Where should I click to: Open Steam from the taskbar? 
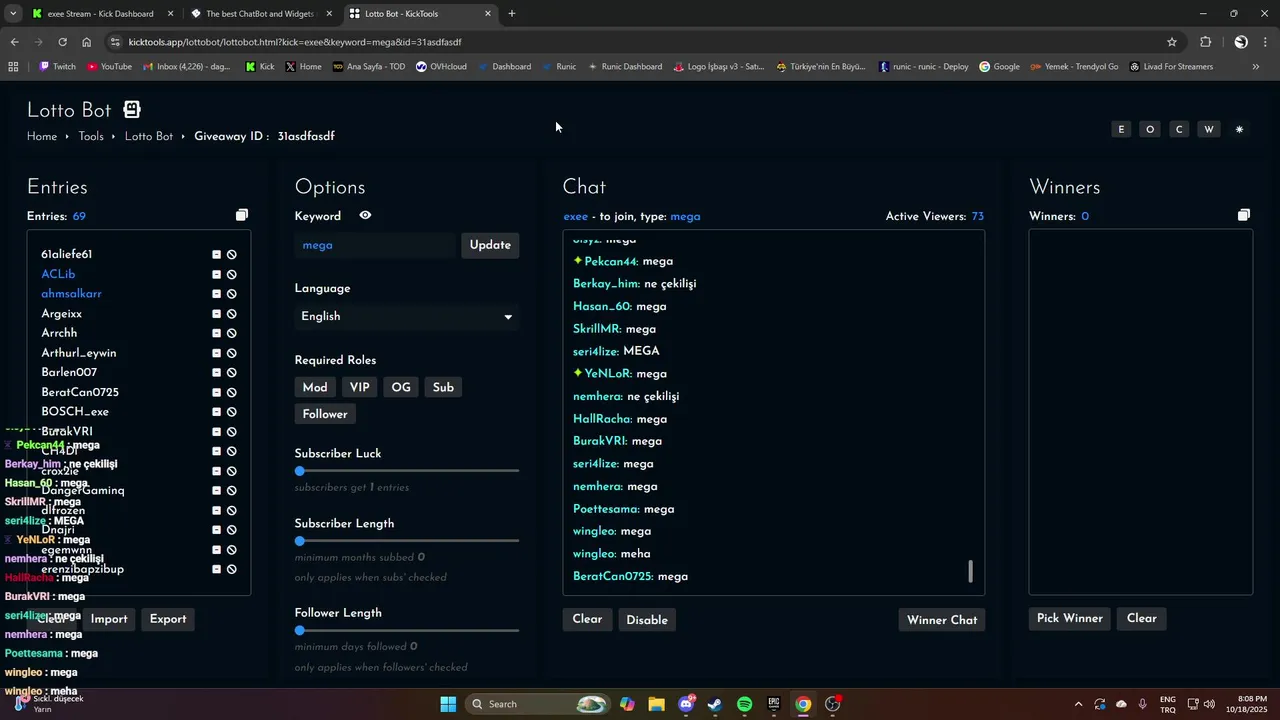715,704
